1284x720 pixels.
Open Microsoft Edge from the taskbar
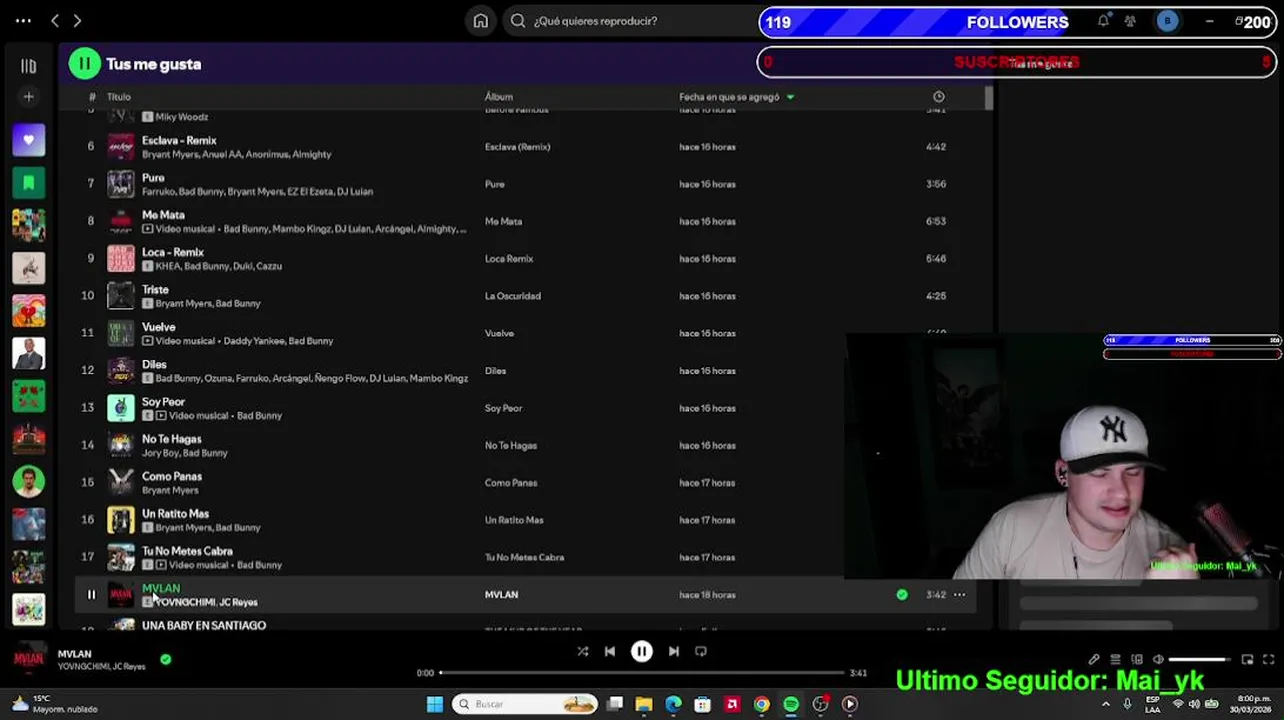(x=673, y=704)
